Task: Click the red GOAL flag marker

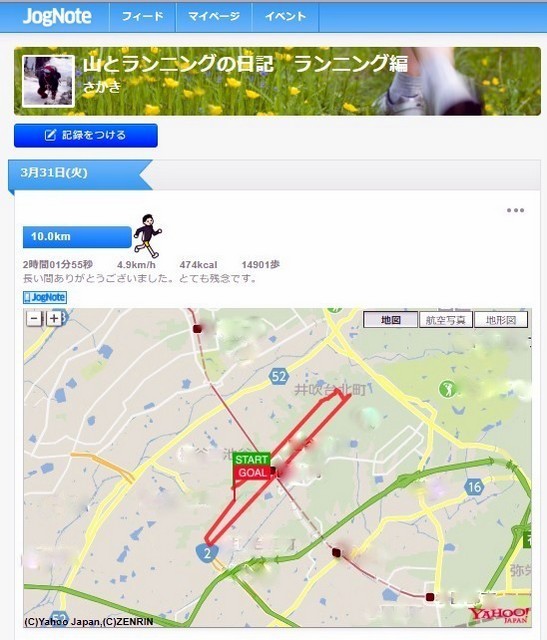Action: (251, 473)
